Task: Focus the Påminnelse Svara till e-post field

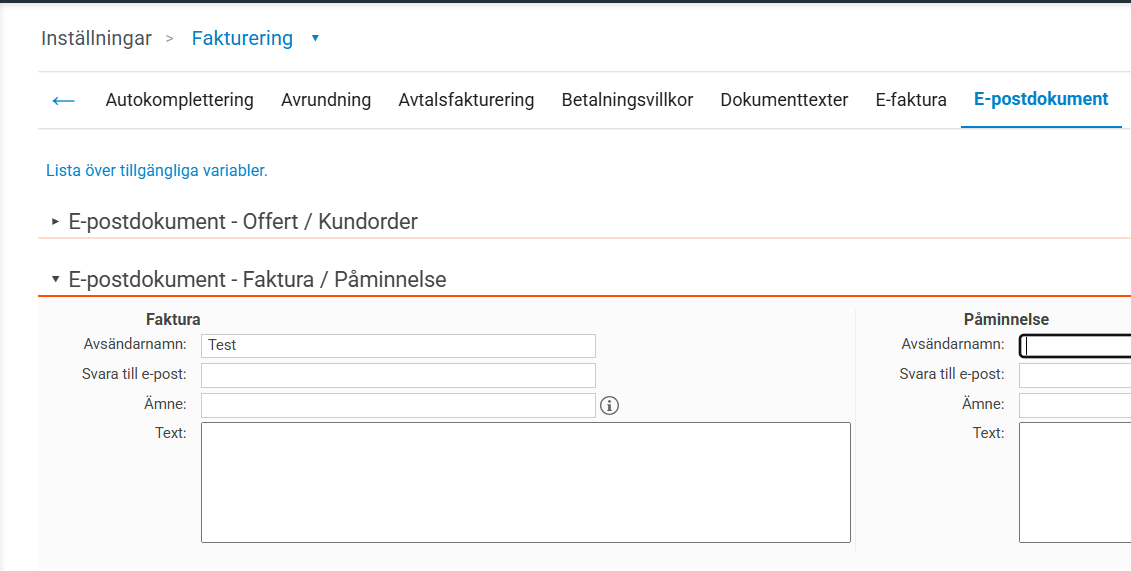Action: [1074, 375]
